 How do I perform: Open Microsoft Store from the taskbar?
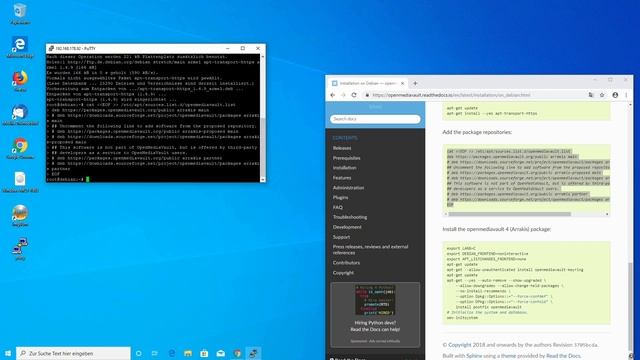tap(204, 353)
